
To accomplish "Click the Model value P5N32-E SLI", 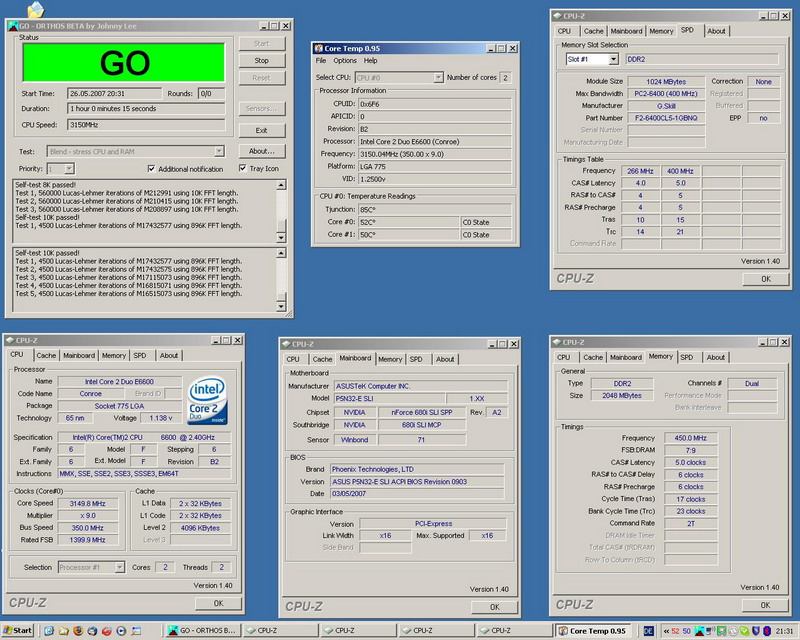I will click(x=389, y=398).
